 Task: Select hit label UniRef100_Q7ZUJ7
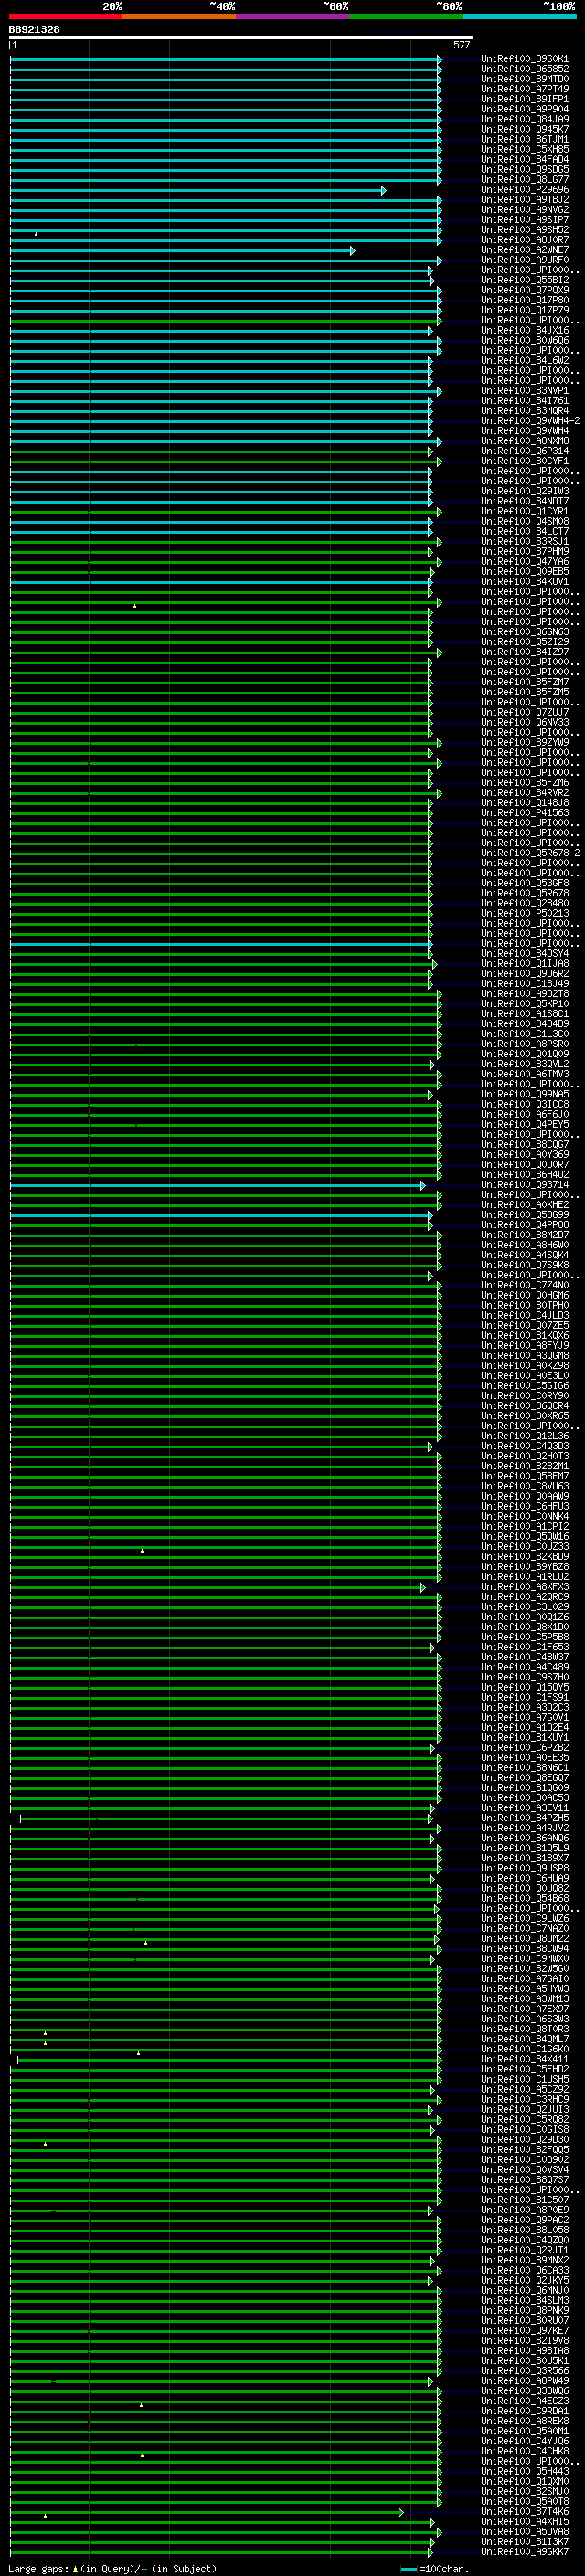(525, 712)
